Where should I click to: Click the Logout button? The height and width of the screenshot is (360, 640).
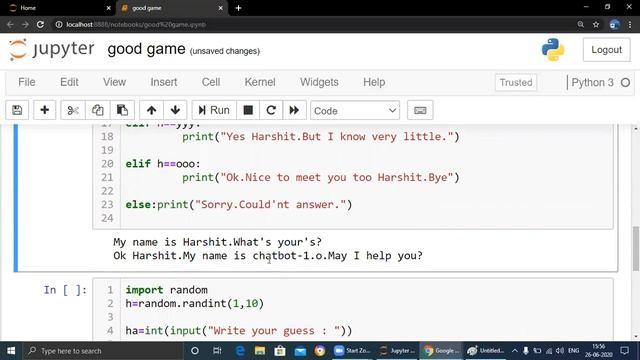point(607,50)
